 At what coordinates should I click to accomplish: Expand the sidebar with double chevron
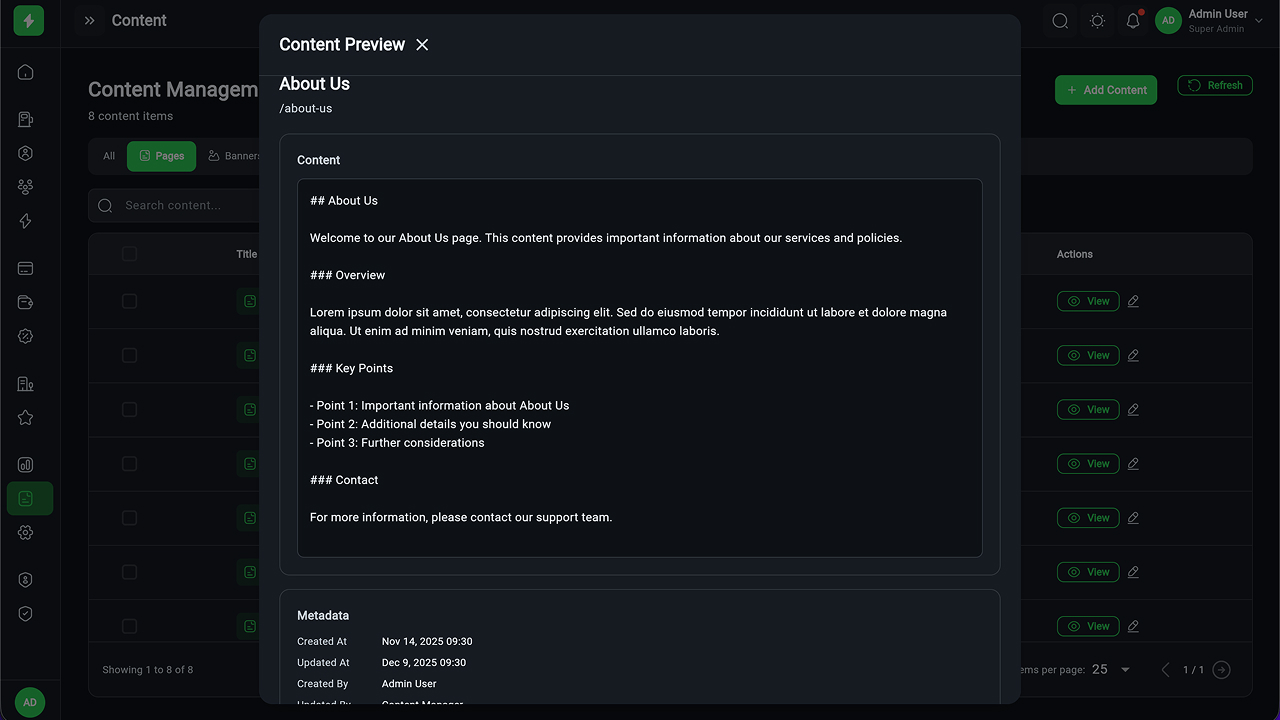pos(90,21)
